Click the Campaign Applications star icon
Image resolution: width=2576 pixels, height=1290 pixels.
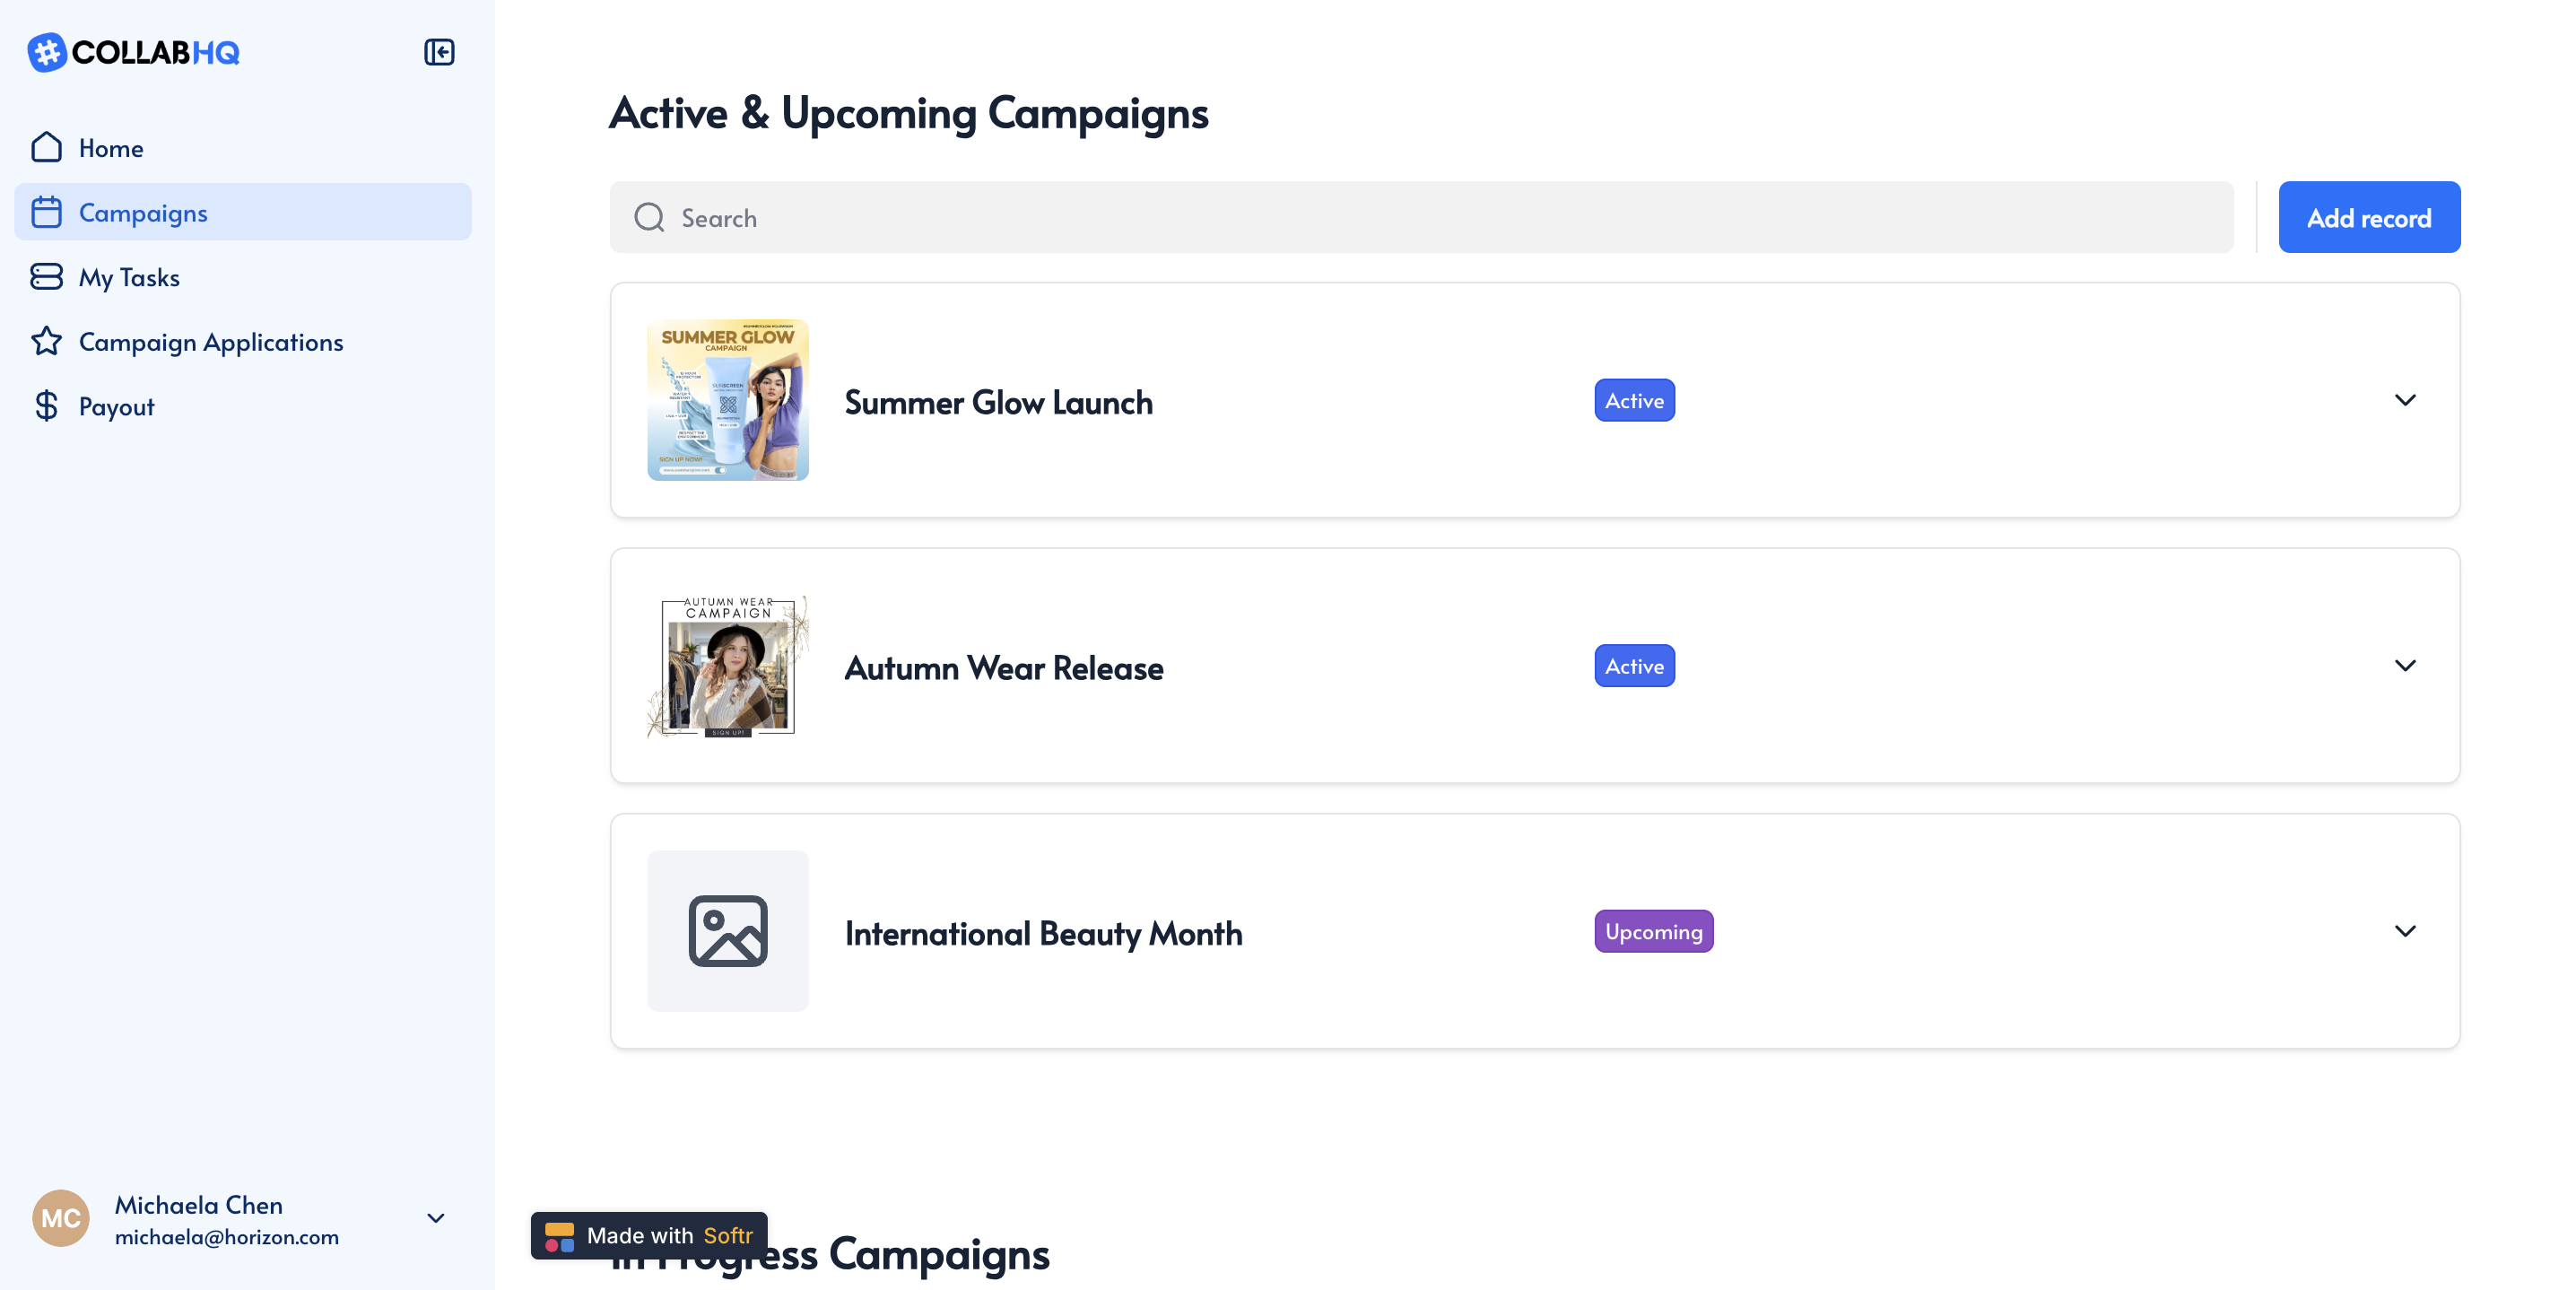click(x=46, y=341)
